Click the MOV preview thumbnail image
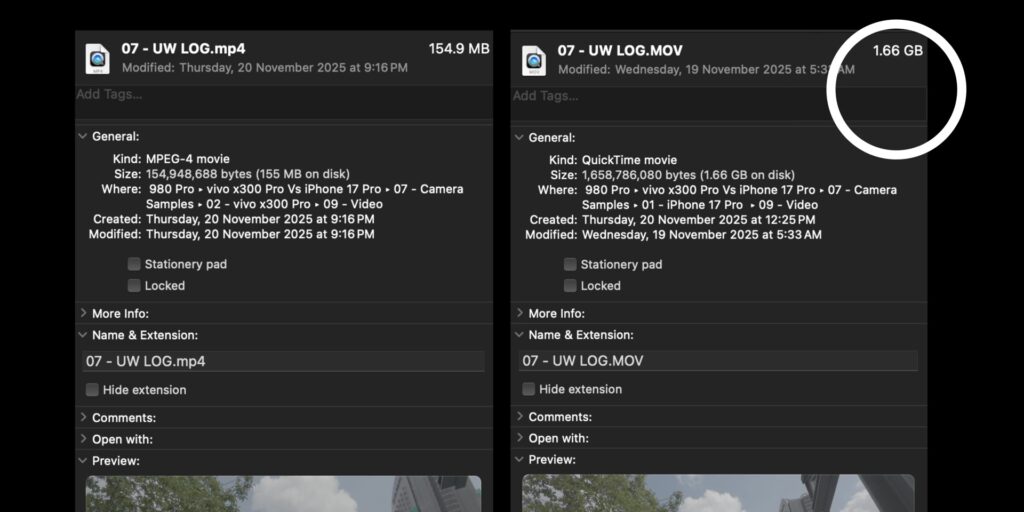This screenshot has width=1024, height=512. (718, 493)
